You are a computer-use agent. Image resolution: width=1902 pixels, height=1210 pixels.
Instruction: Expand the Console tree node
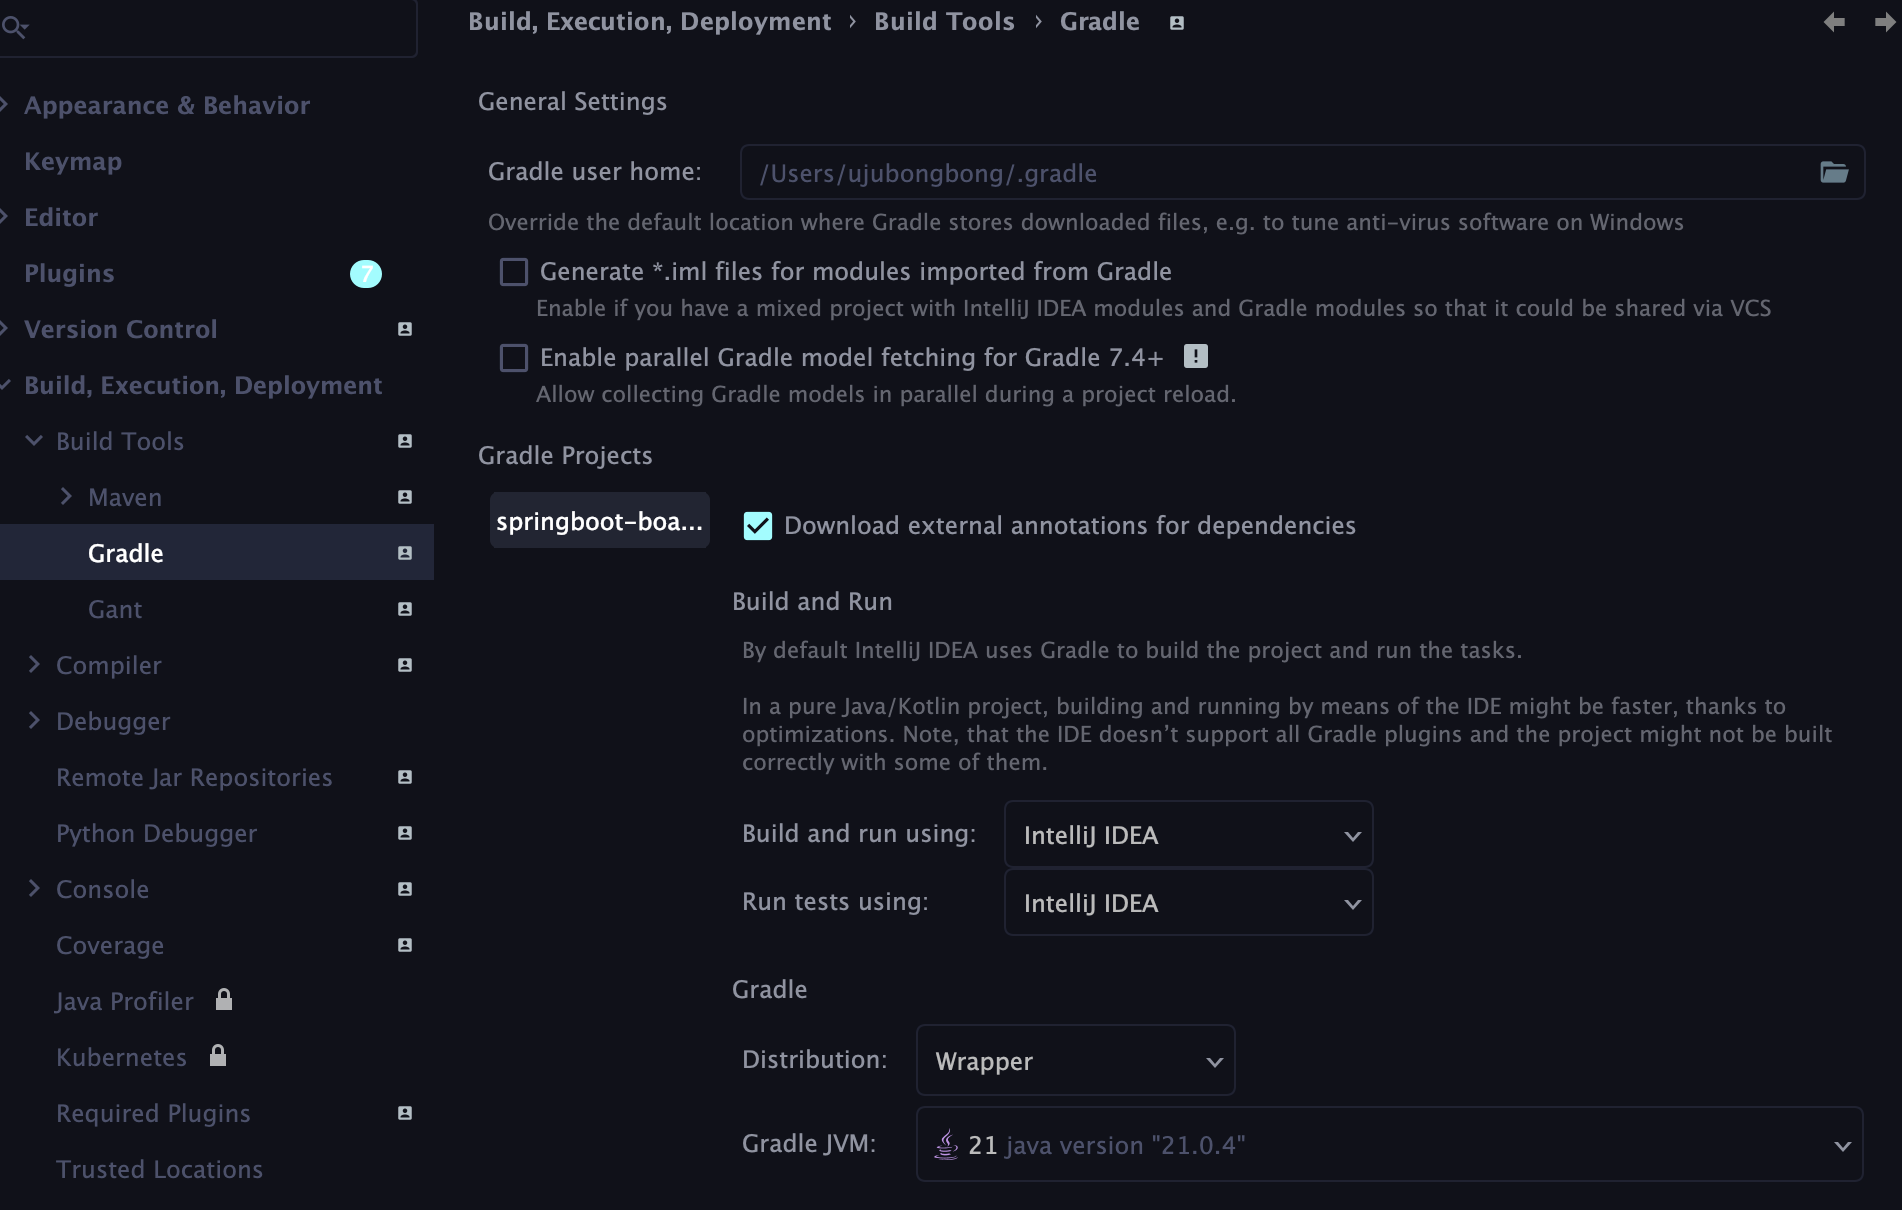click(x=34, y=888)
